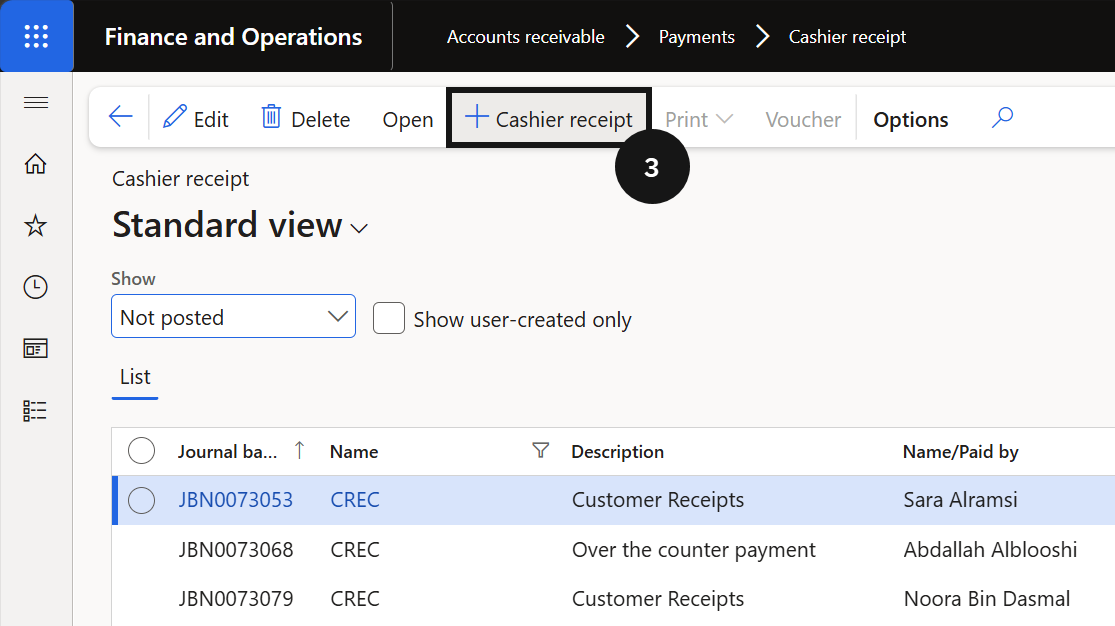The height and width of the screenshot is (626, 1115).
Task: Click Open in the action pane
Action: tap(407, 120)
